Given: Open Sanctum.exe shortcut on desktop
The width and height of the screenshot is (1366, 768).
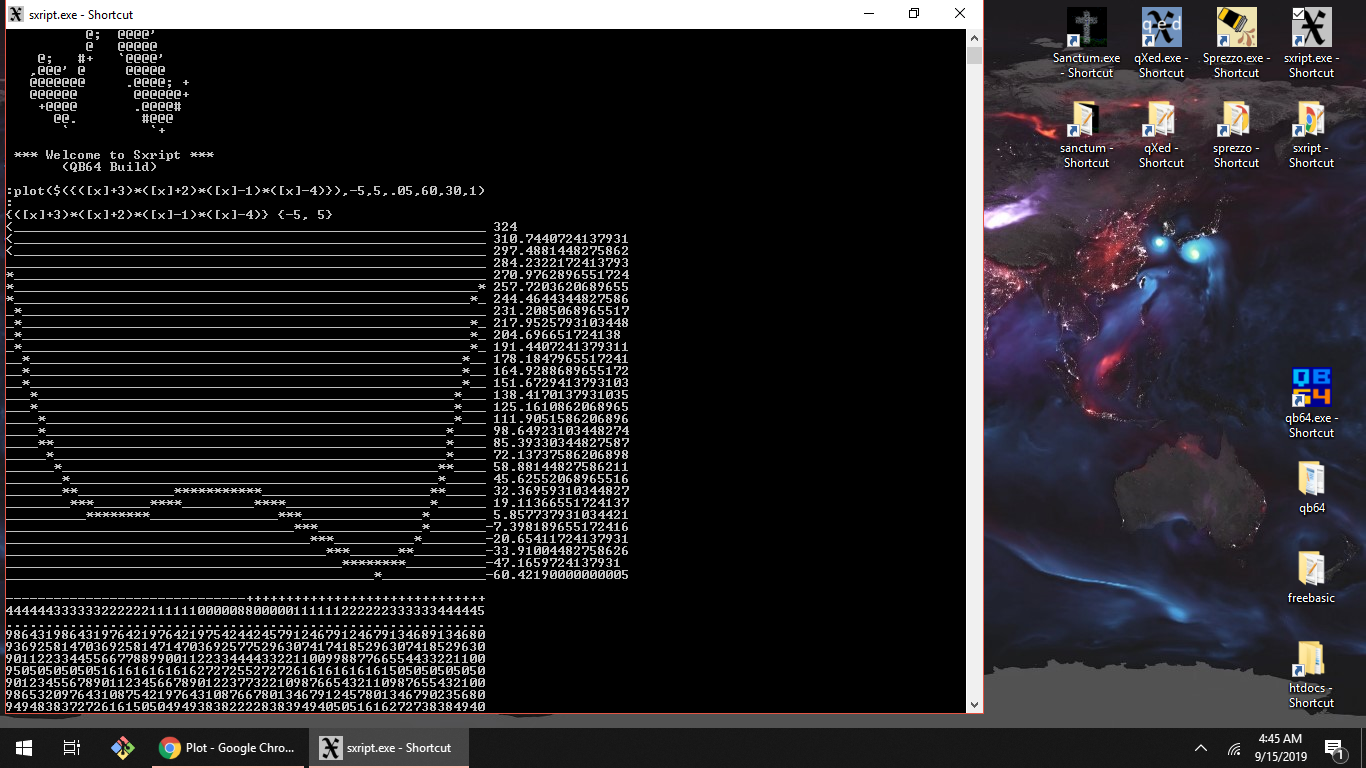Looking at the screenshot, I should coord(1086,30).
